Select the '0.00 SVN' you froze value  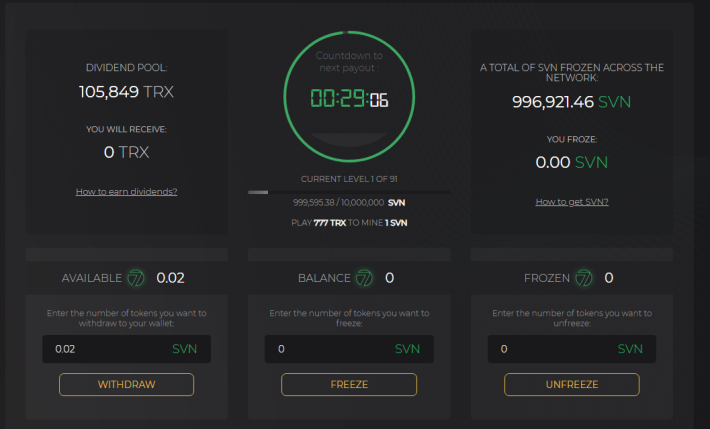(572, 162)
